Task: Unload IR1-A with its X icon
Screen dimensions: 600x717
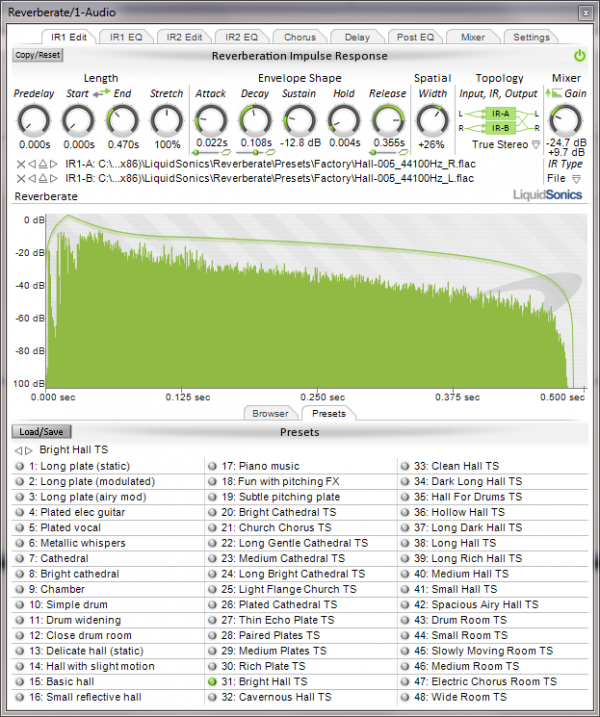Action: coord(21,164)
